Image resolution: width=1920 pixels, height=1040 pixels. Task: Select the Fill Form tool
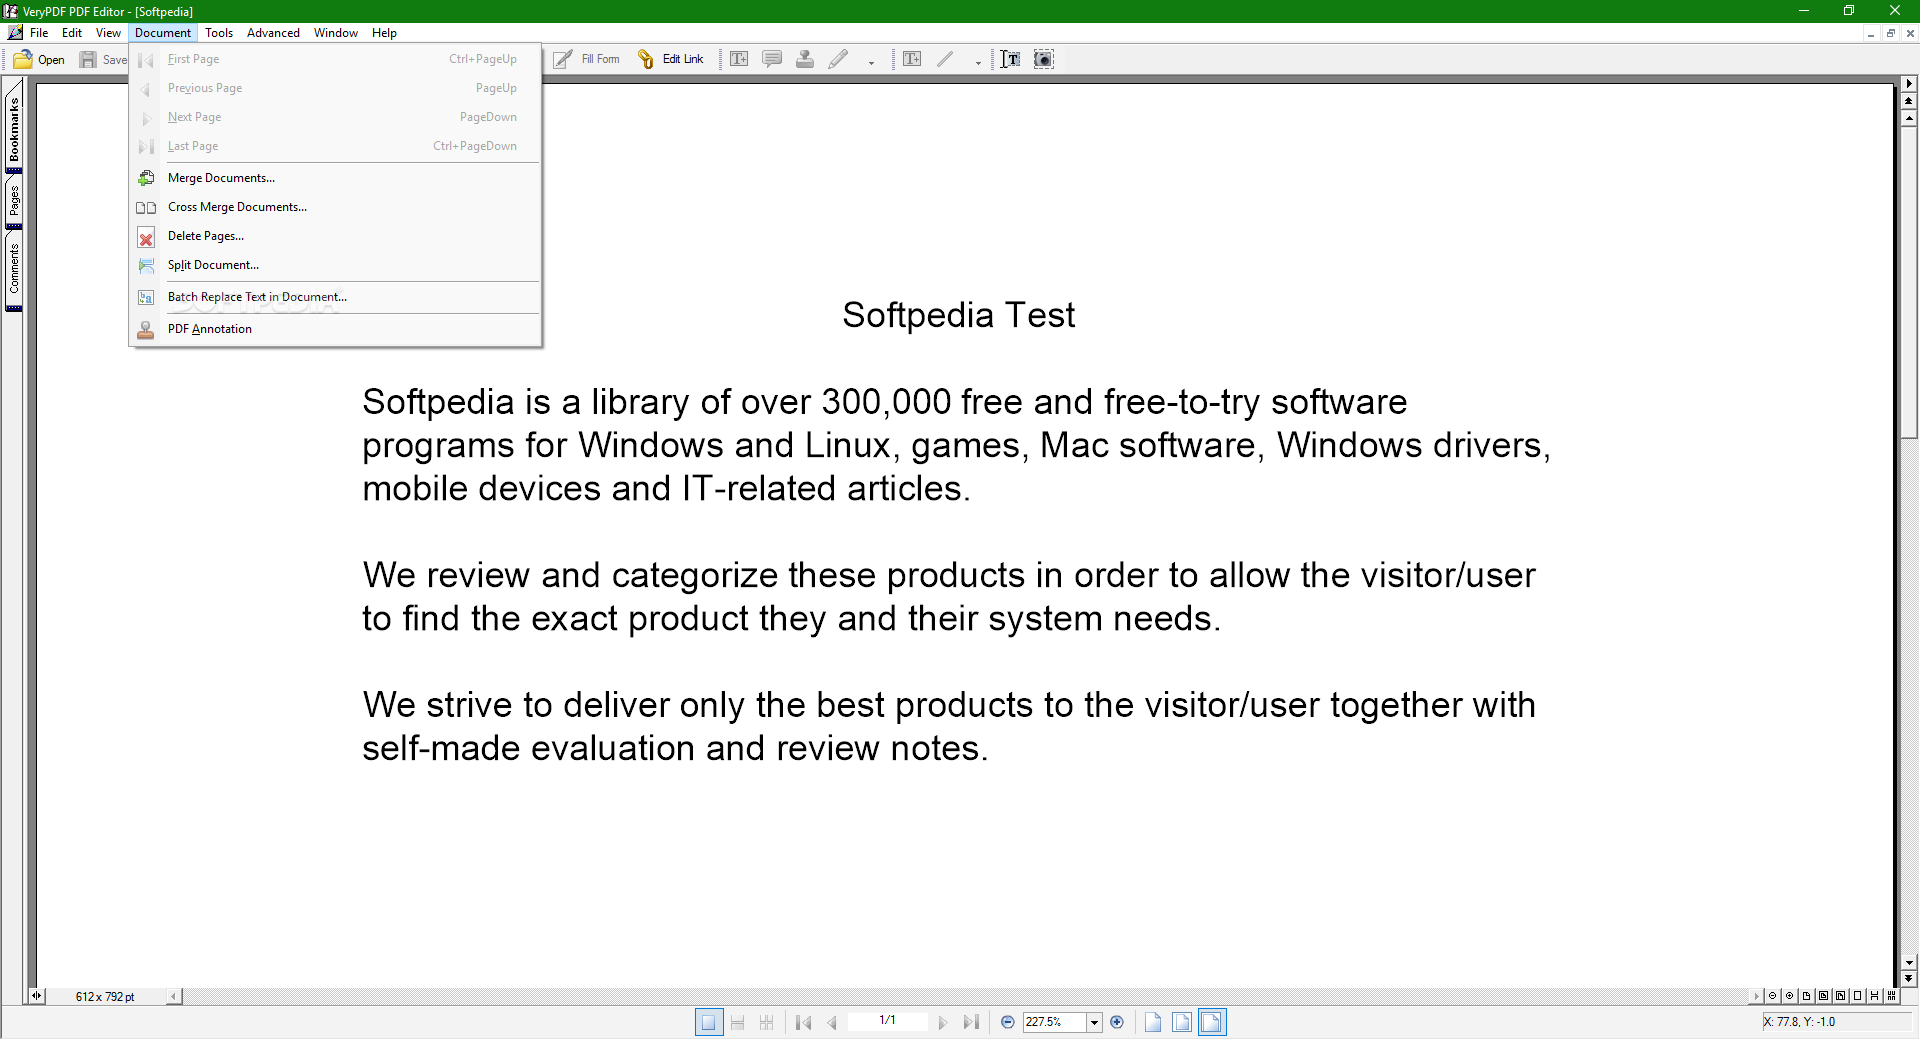click(x=587, y=60)
